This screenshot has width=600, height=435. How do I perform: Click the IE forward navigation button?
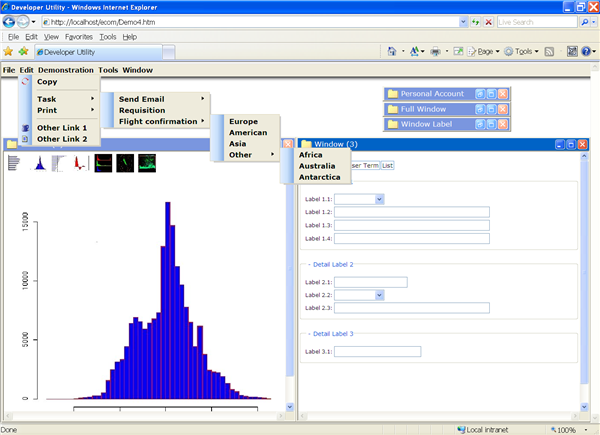(x=23, y=22)
